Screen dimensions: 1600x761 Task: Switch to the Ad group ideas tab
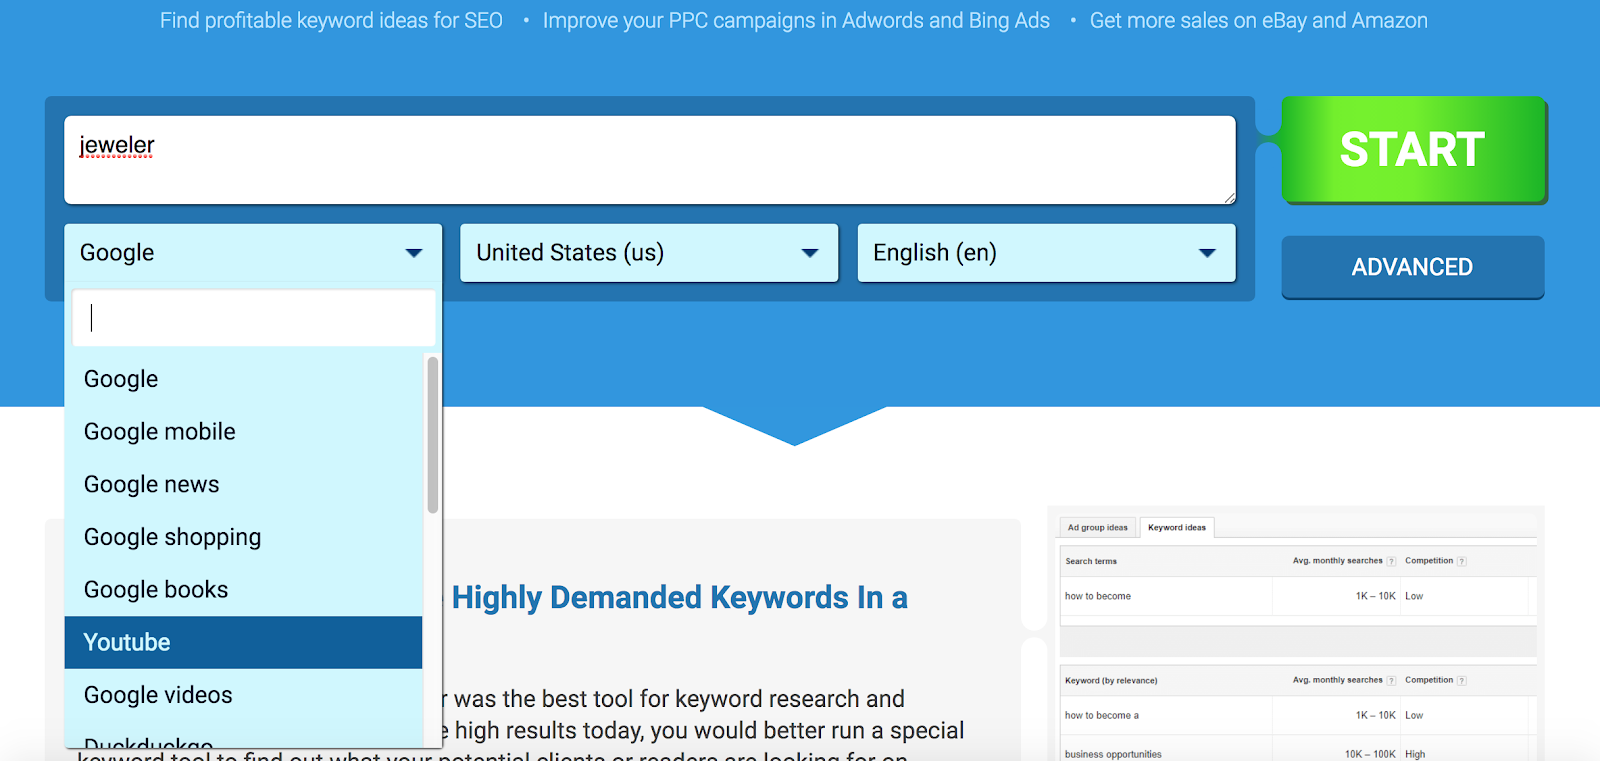coord(1097,528)
